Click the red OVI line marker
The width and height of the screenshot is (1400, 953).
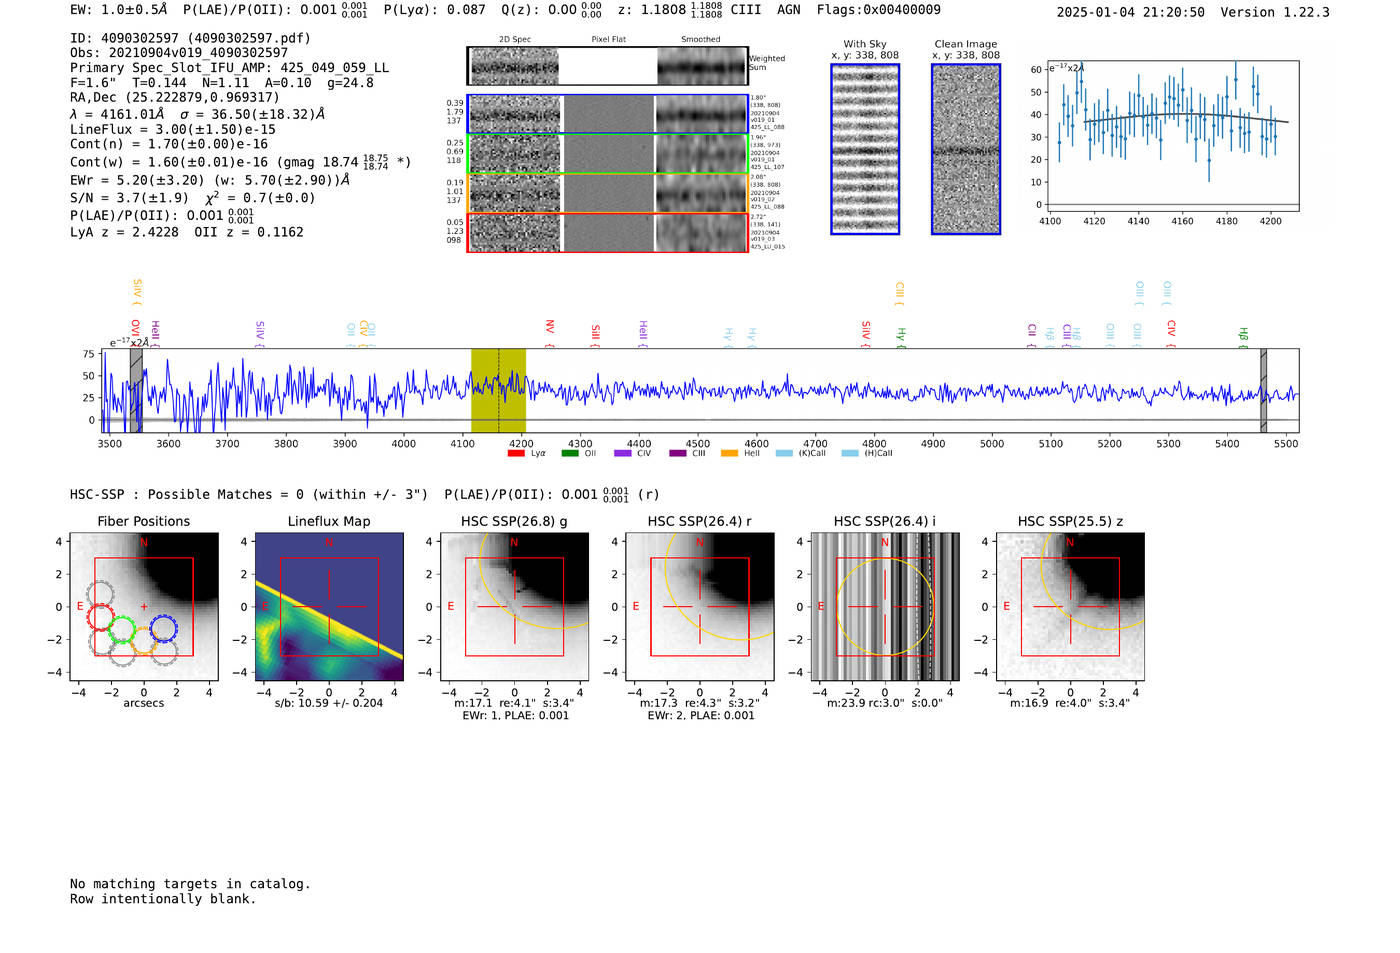point(135,332)
